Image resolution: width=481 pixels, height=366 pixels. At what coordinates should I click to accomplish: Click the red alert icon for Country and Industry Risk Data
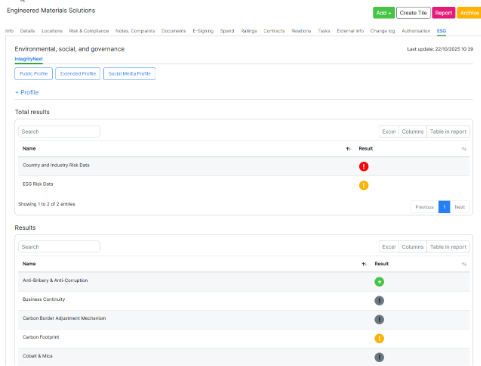(363, 166)
